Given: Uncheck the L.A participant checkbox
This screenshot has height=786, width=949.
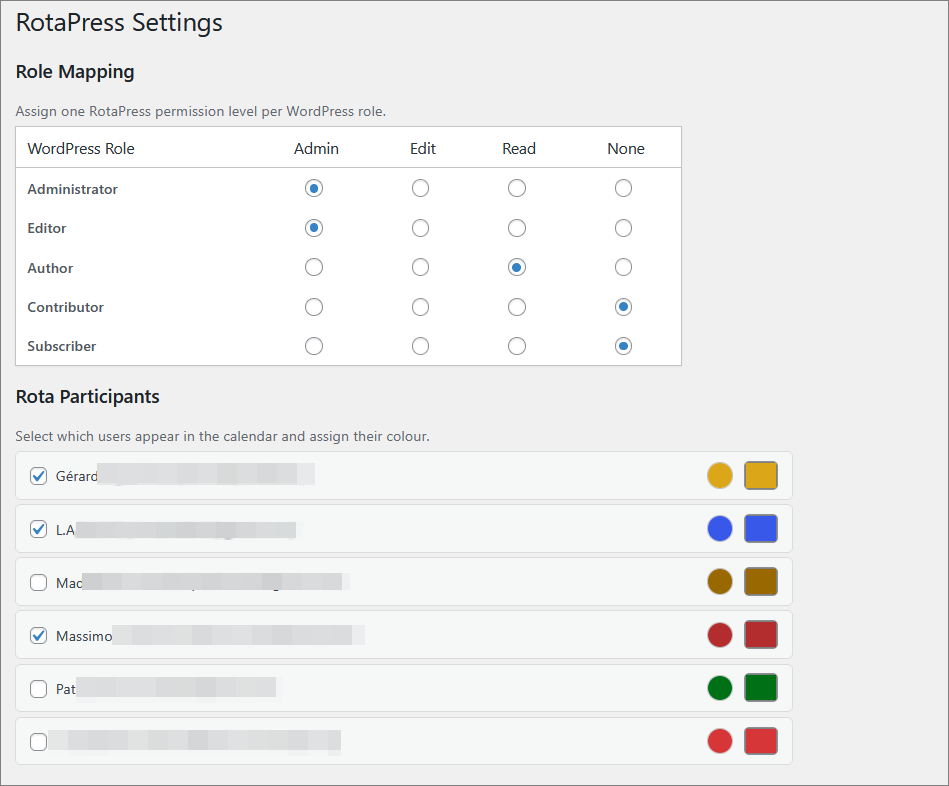Looking at the screenshot, I should coord(38,529).
